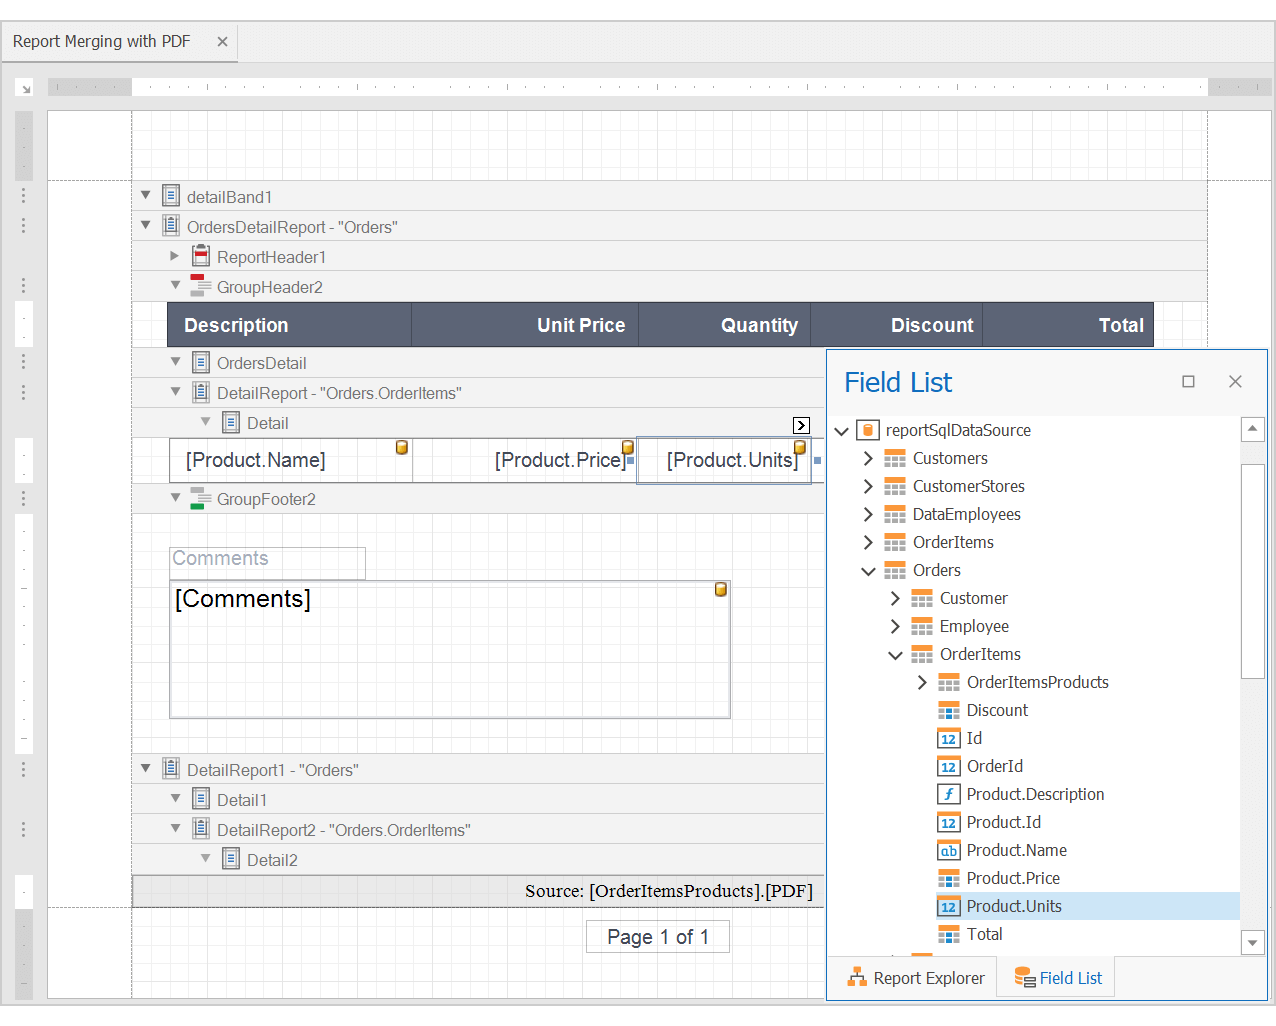
Task: Click the ab string icon next to Product.Name
Action: point(948,850)
